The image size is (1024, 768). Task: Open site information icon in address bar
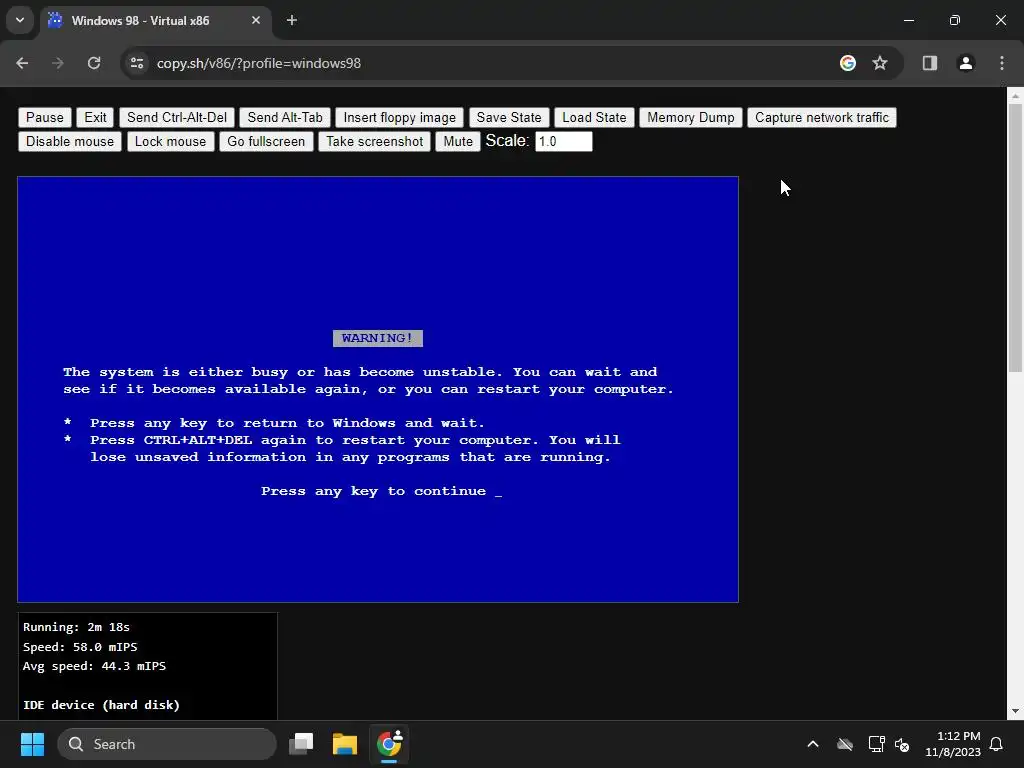[x=137, y=63]
